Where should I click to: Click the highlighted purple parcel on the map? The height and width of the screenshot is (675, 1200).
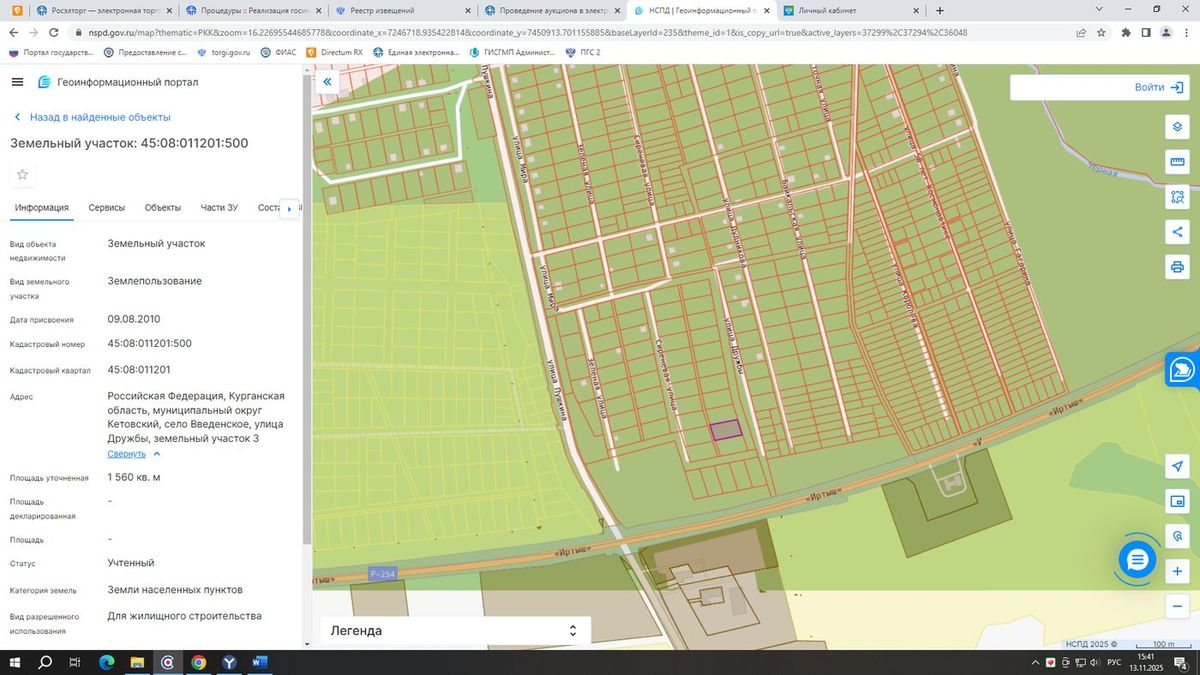pos(726,429)
